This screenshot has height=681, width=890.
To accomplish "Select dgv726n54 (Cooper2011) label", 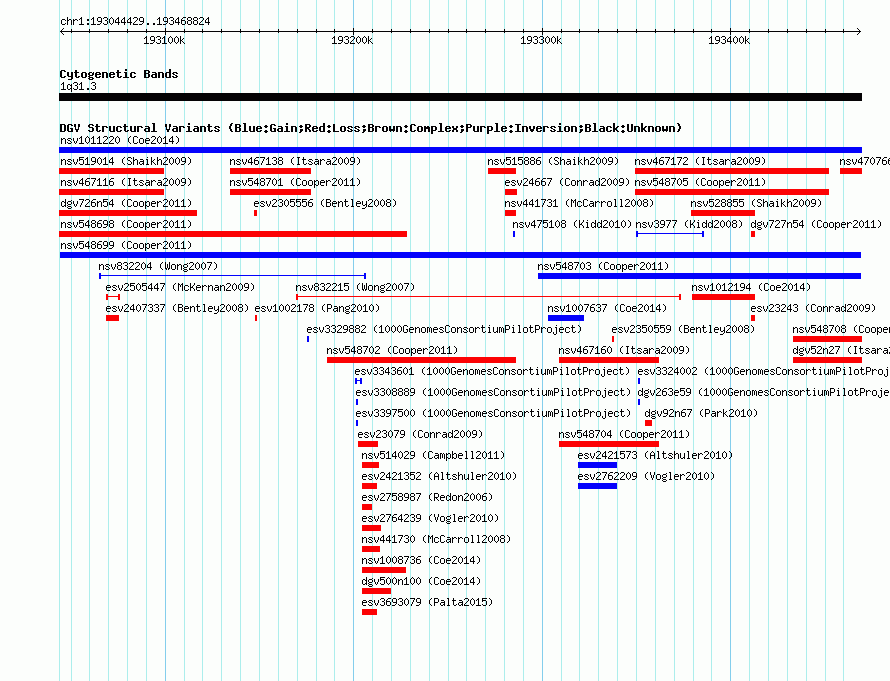I will click(x=126, y=203).
